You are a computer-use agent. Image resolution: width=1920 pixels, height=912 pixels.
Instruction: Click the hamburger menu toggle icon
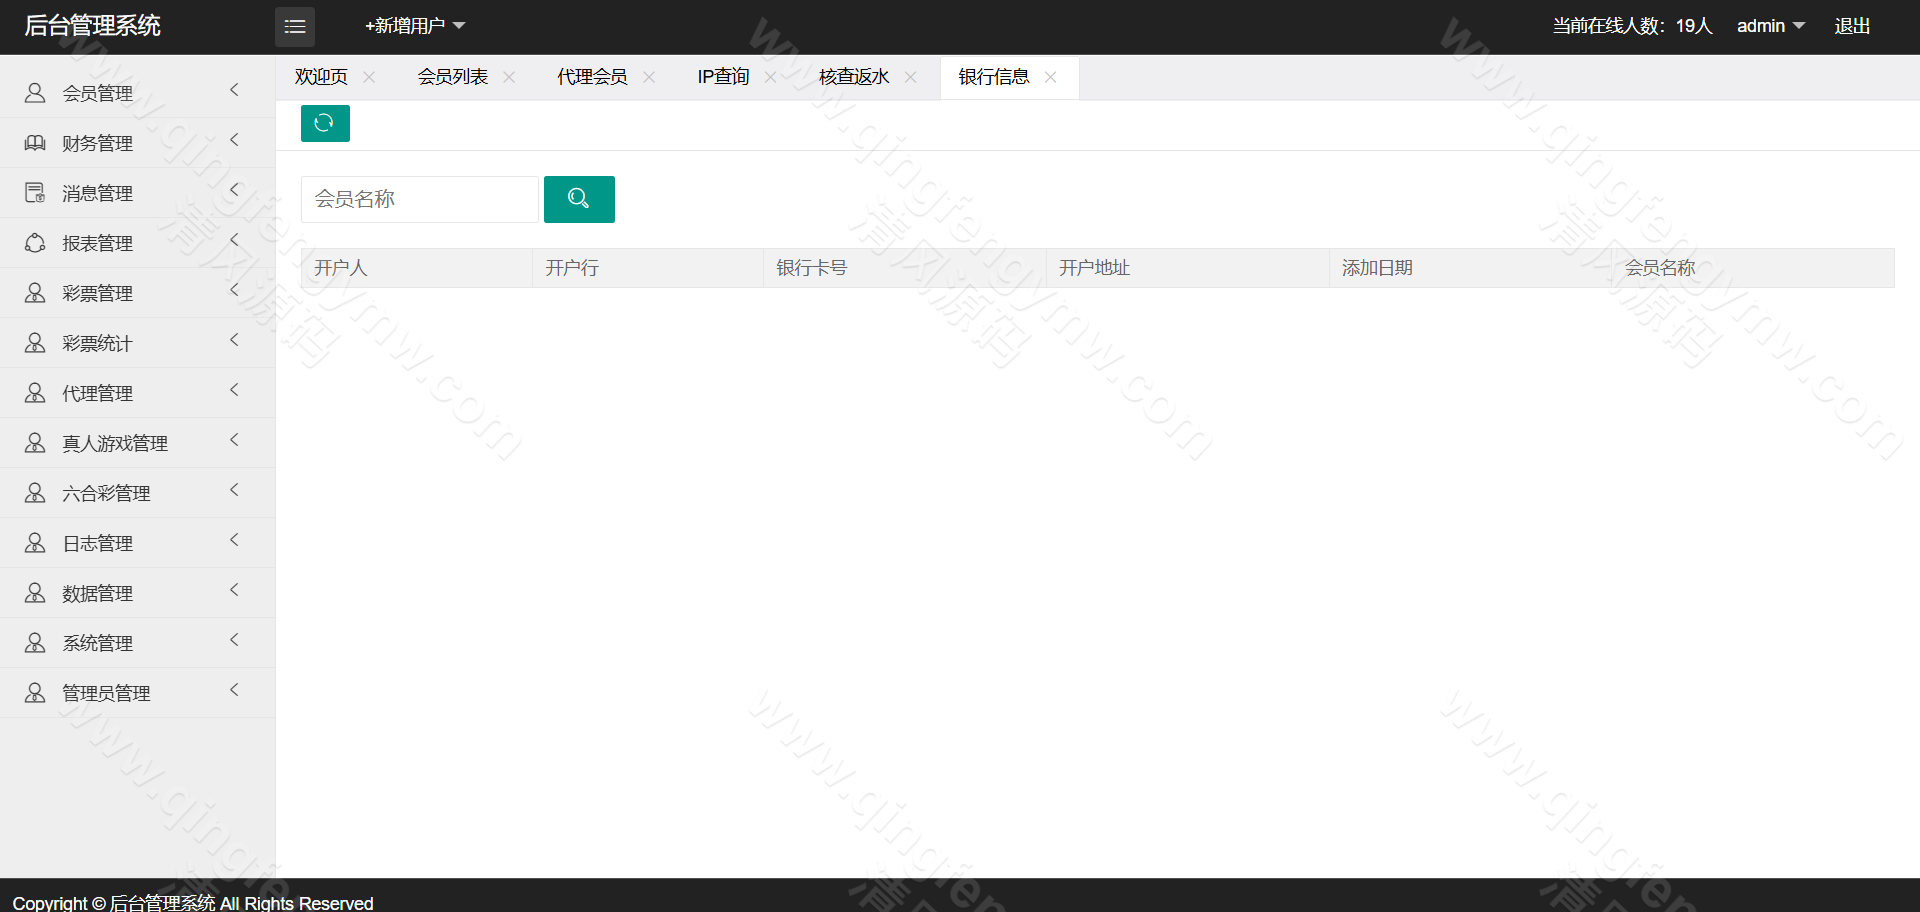294,27
